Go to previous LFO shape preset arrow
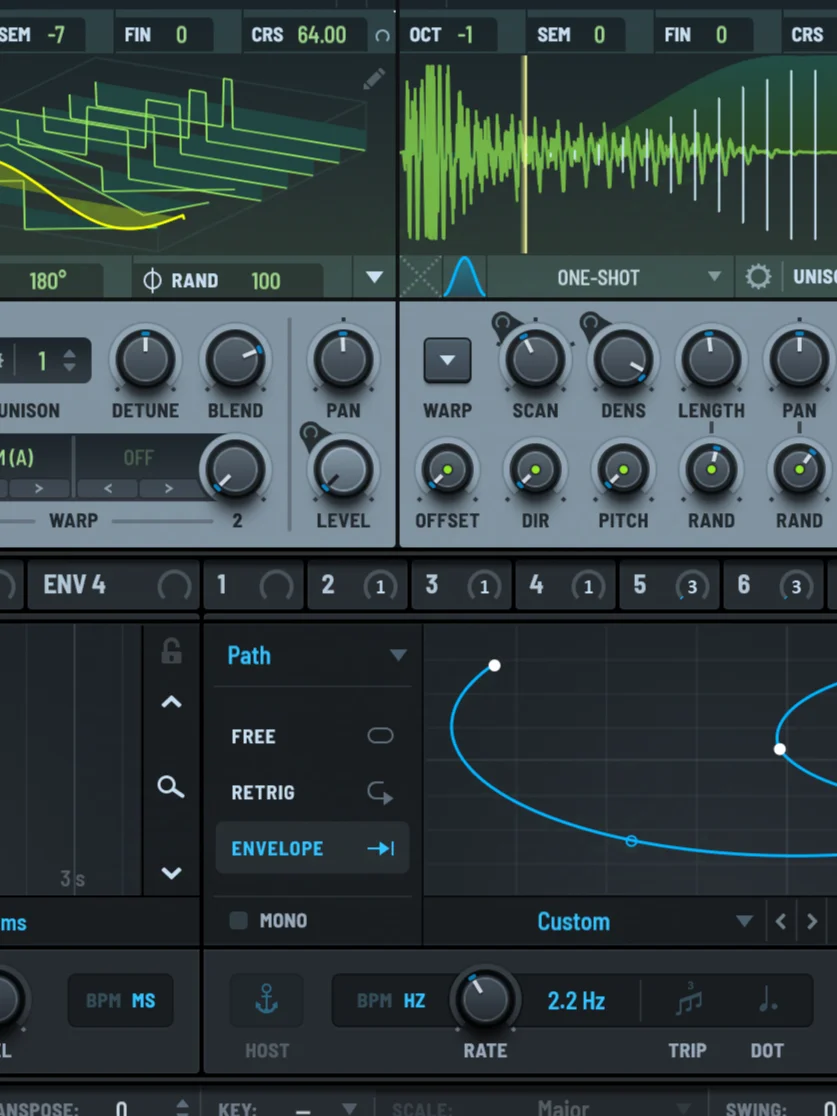837x1116 pixels. click(781, 922)
